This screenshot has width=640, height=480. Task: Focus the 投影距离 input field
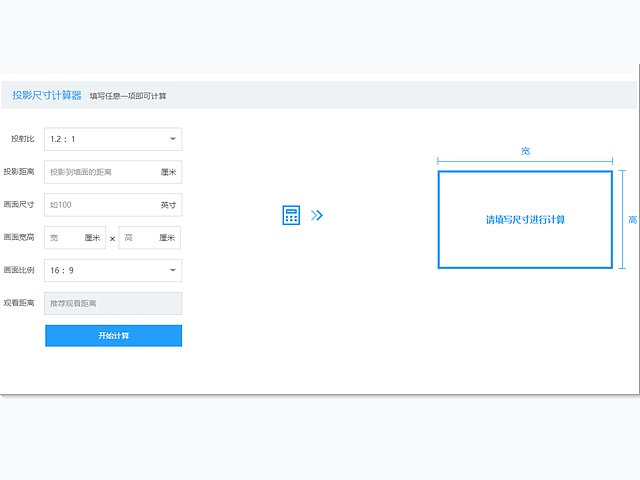(113, 172)
